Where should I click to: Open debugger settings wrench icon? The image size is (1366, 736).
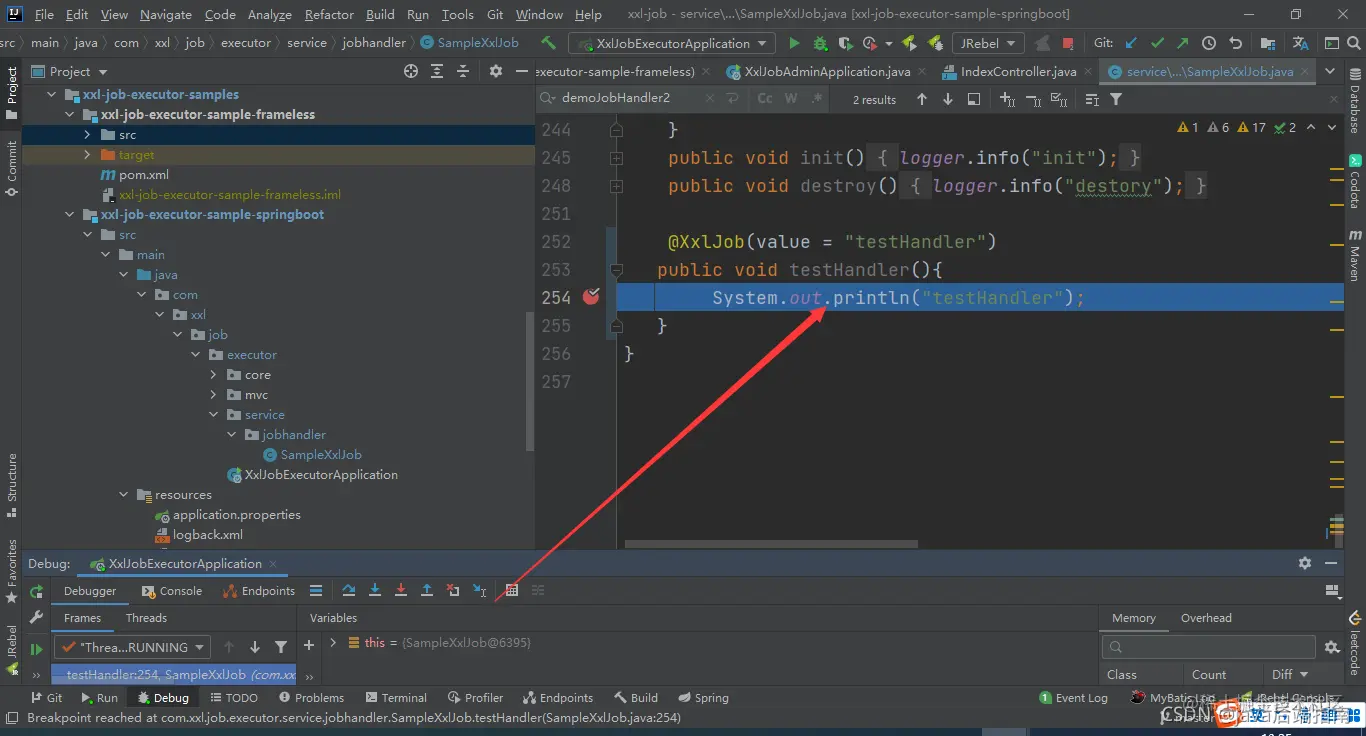click(36, 618)
